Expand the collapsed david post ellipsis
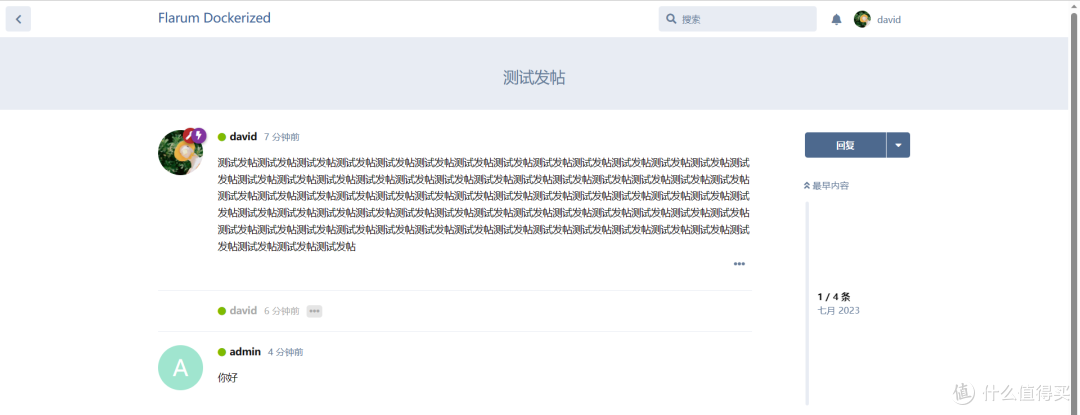 tap(314, 311)
